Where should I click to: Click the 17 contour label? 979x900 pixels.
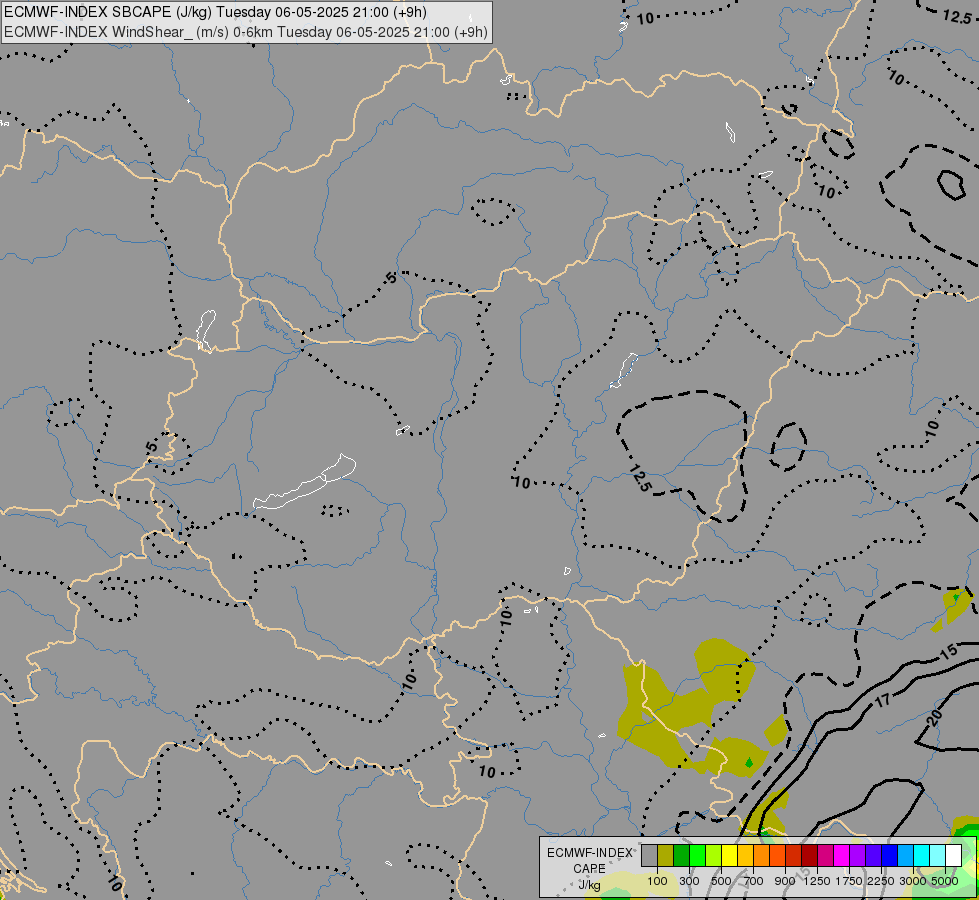pyautogui.click(x=882, y=701)
